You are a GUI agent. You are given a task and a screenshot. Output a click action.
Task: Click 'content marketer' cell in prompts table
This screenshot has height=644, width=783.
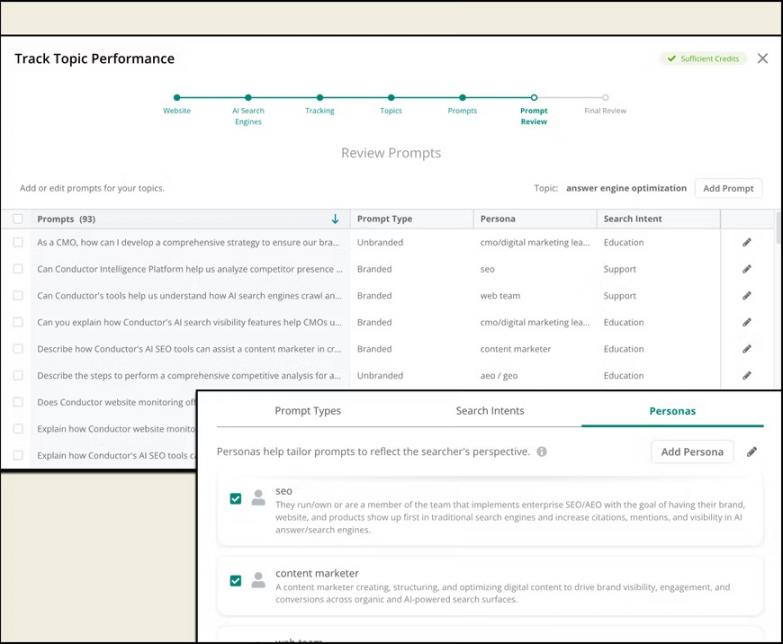[x=515, y=349]
